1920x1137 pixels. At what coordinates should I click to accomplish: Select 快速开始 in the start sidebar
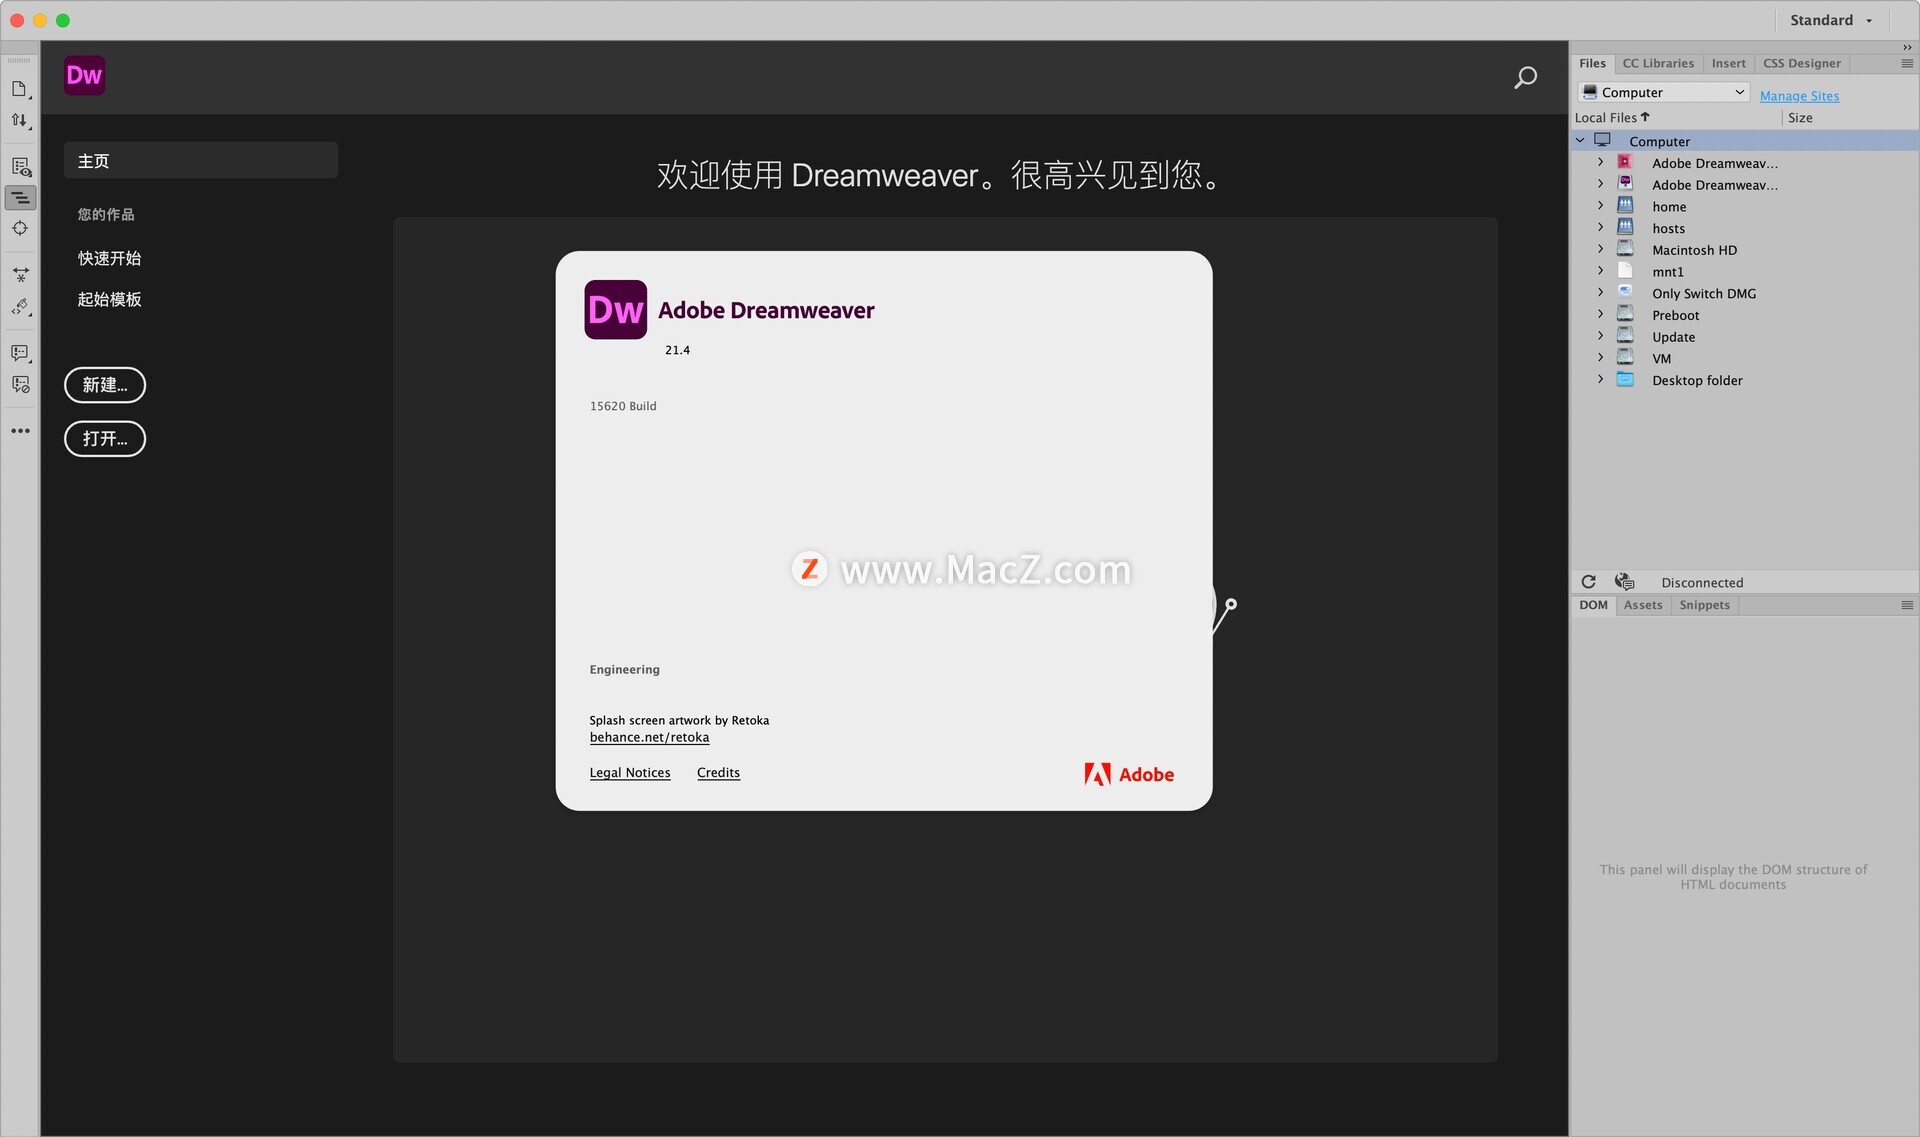pos(110,258)
